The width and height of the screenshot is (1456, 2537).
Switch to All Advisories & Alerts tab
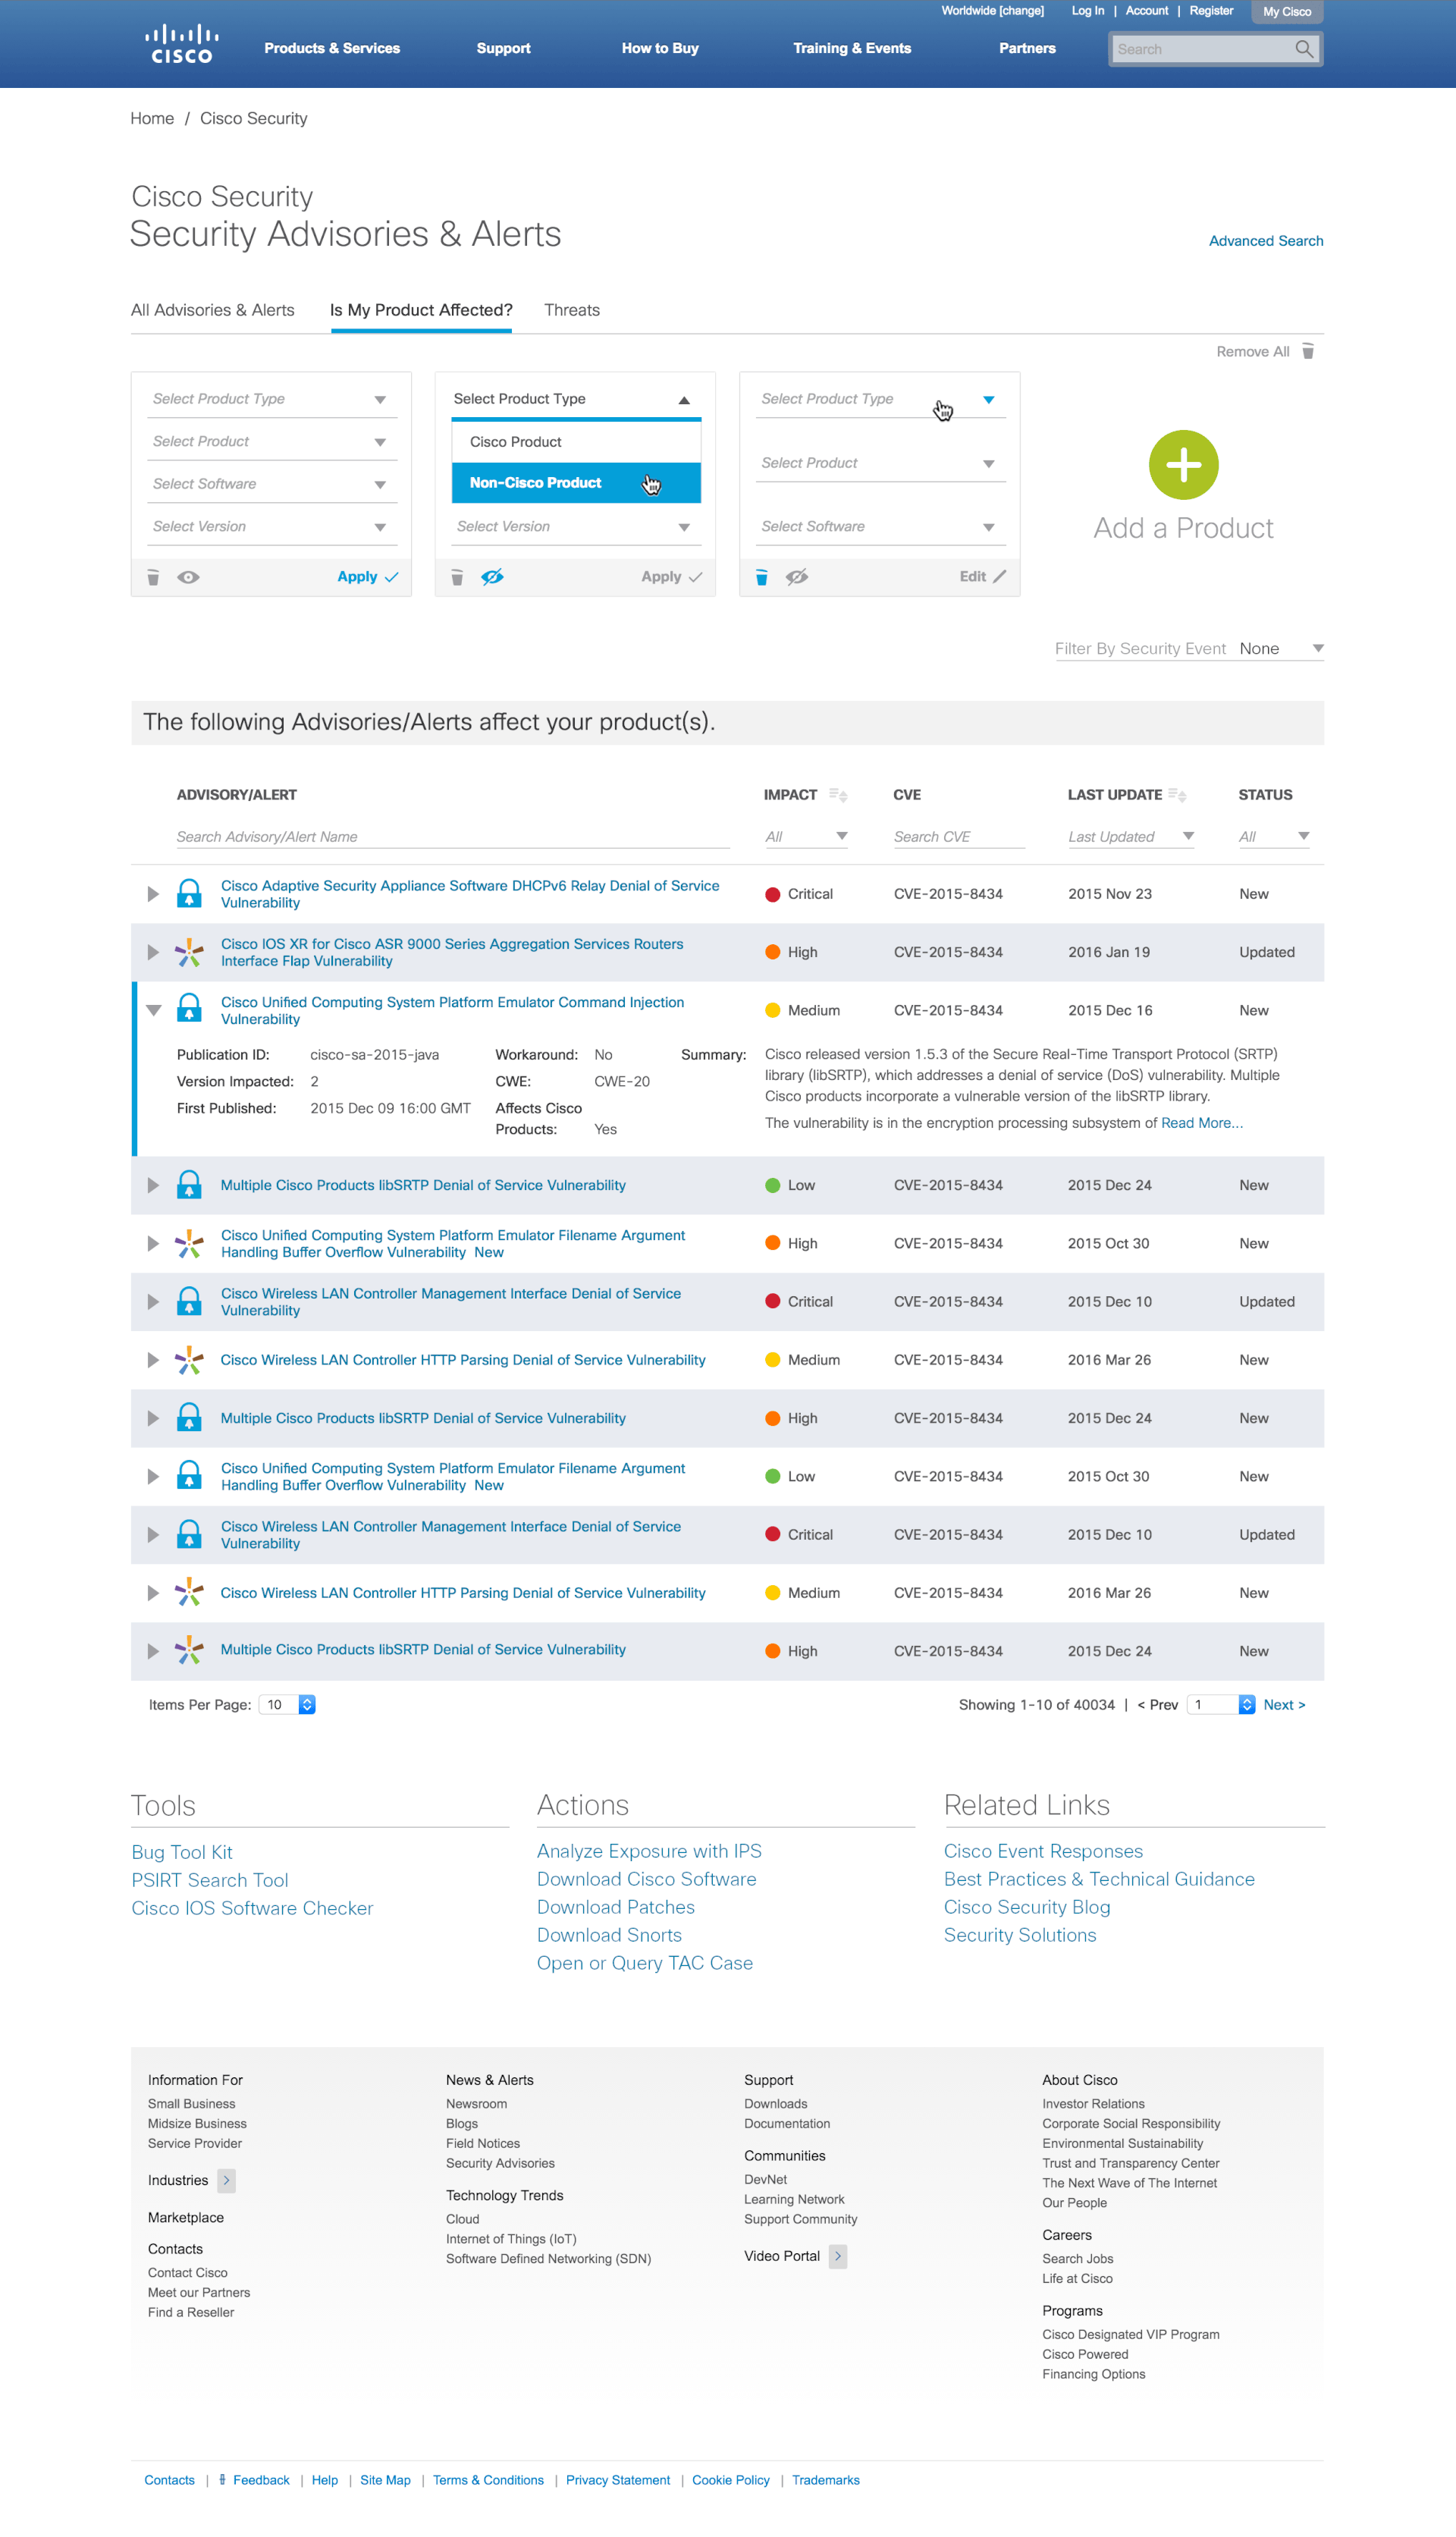coord(213,310)
